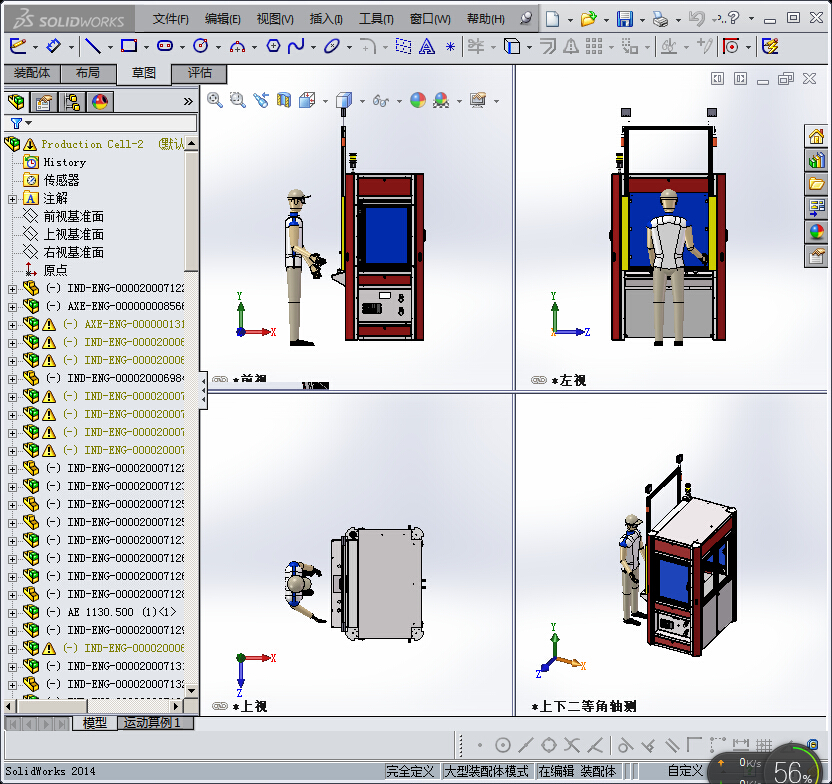Viewport: 832px width, 784px height.
Task: Click the Edit Appearance color ball
Action: (418, 100)
